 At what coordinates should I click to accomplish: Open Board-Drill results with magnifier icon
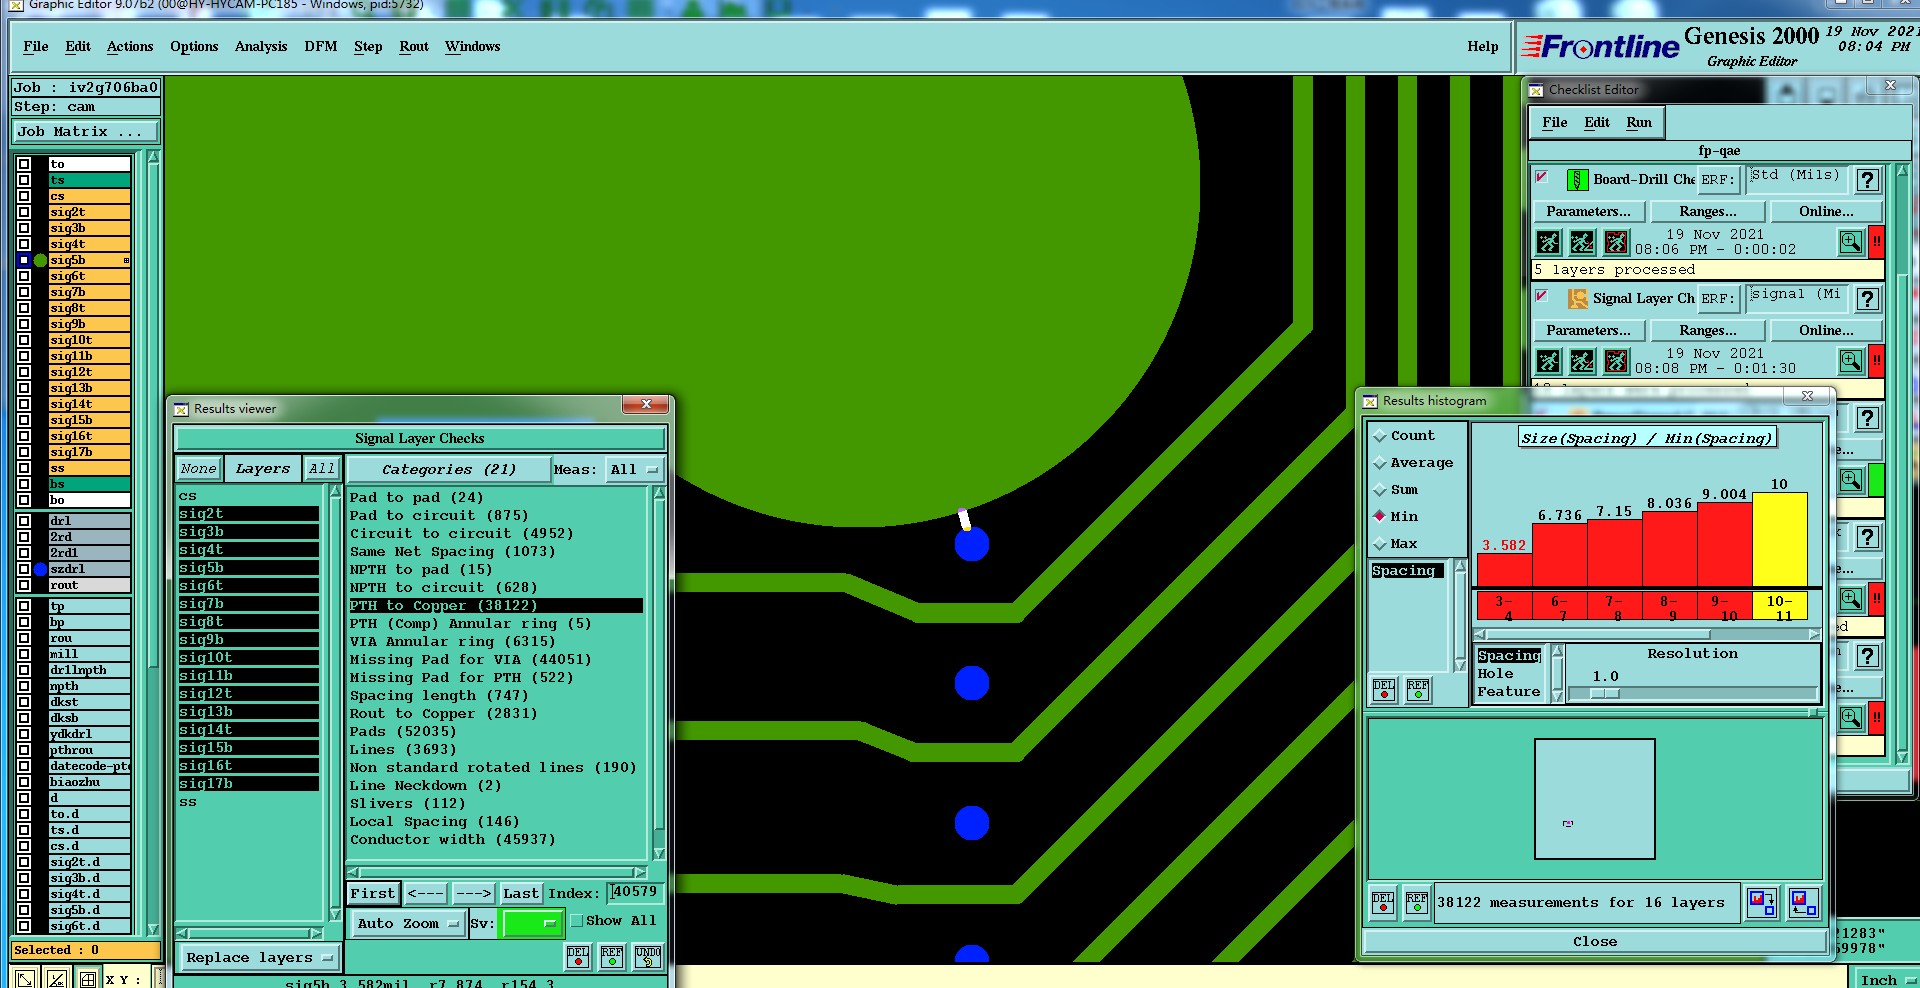click(x=1851, y=242)
